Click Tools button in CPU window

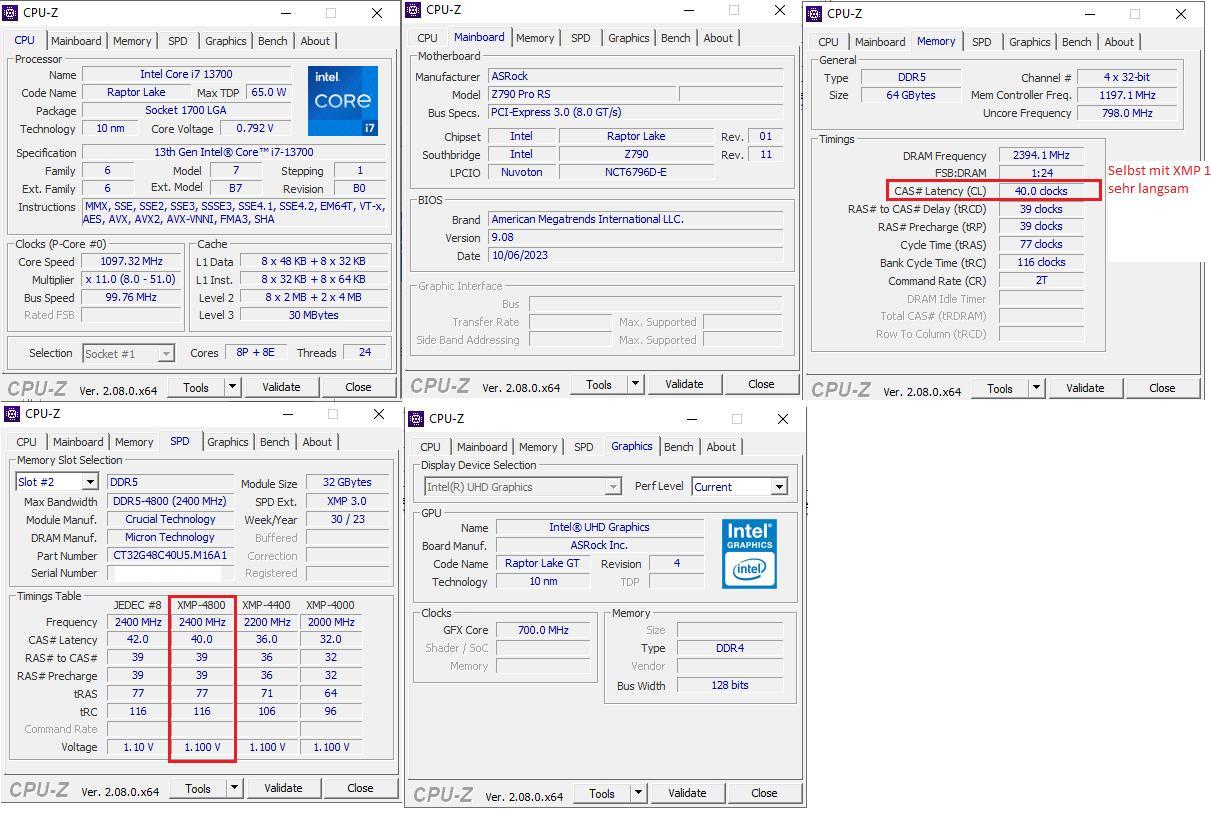coord(196,387)
